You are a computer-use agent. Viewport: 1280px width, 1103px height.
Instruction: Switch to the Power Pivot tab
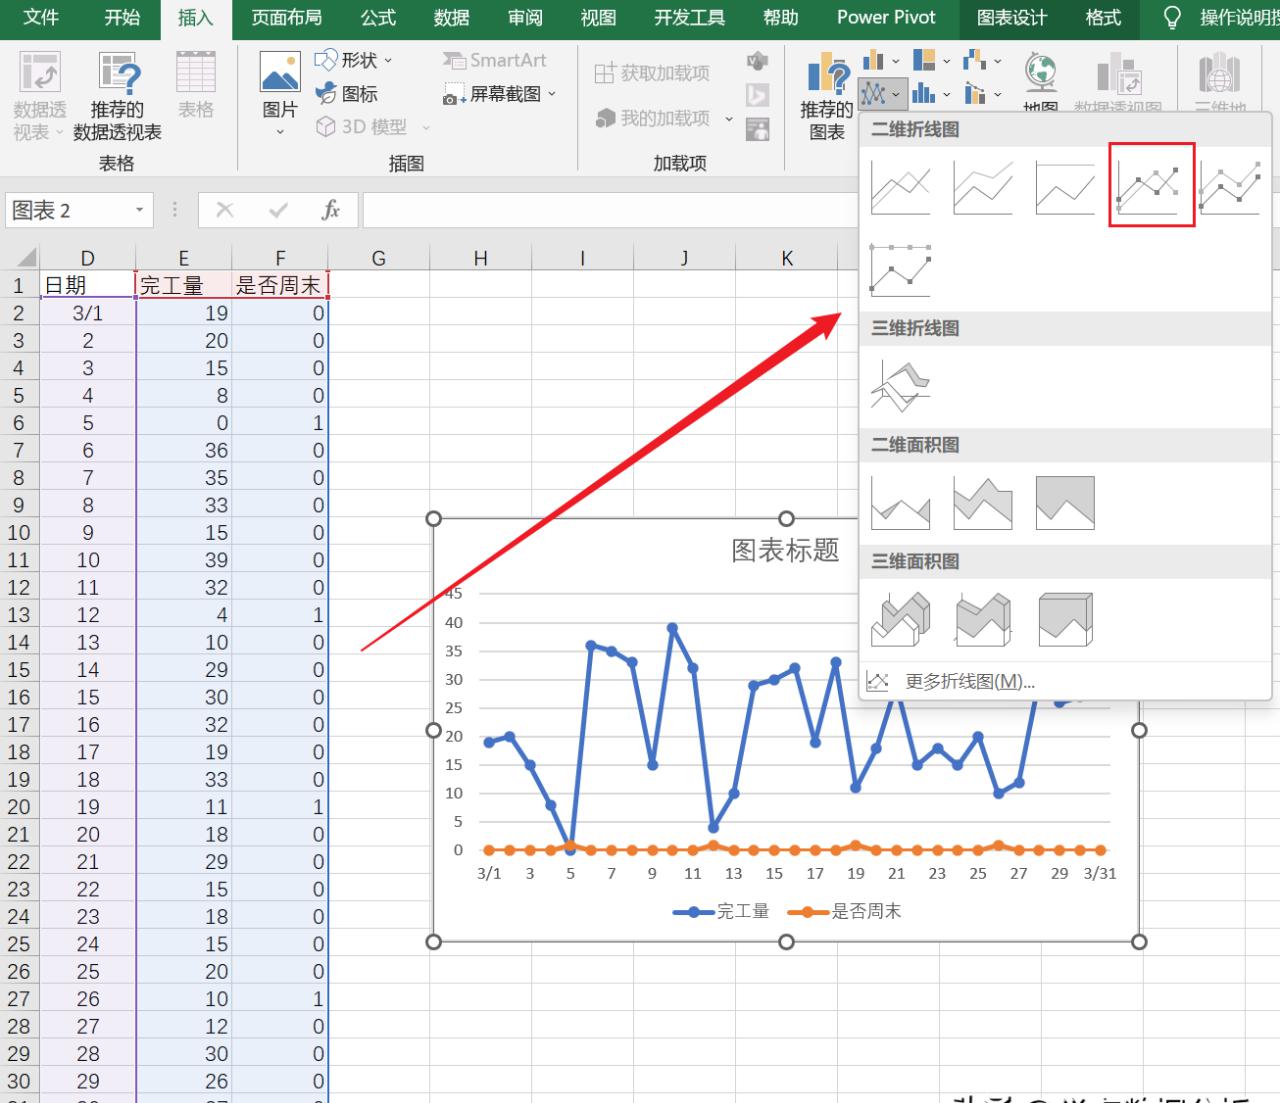887,18
